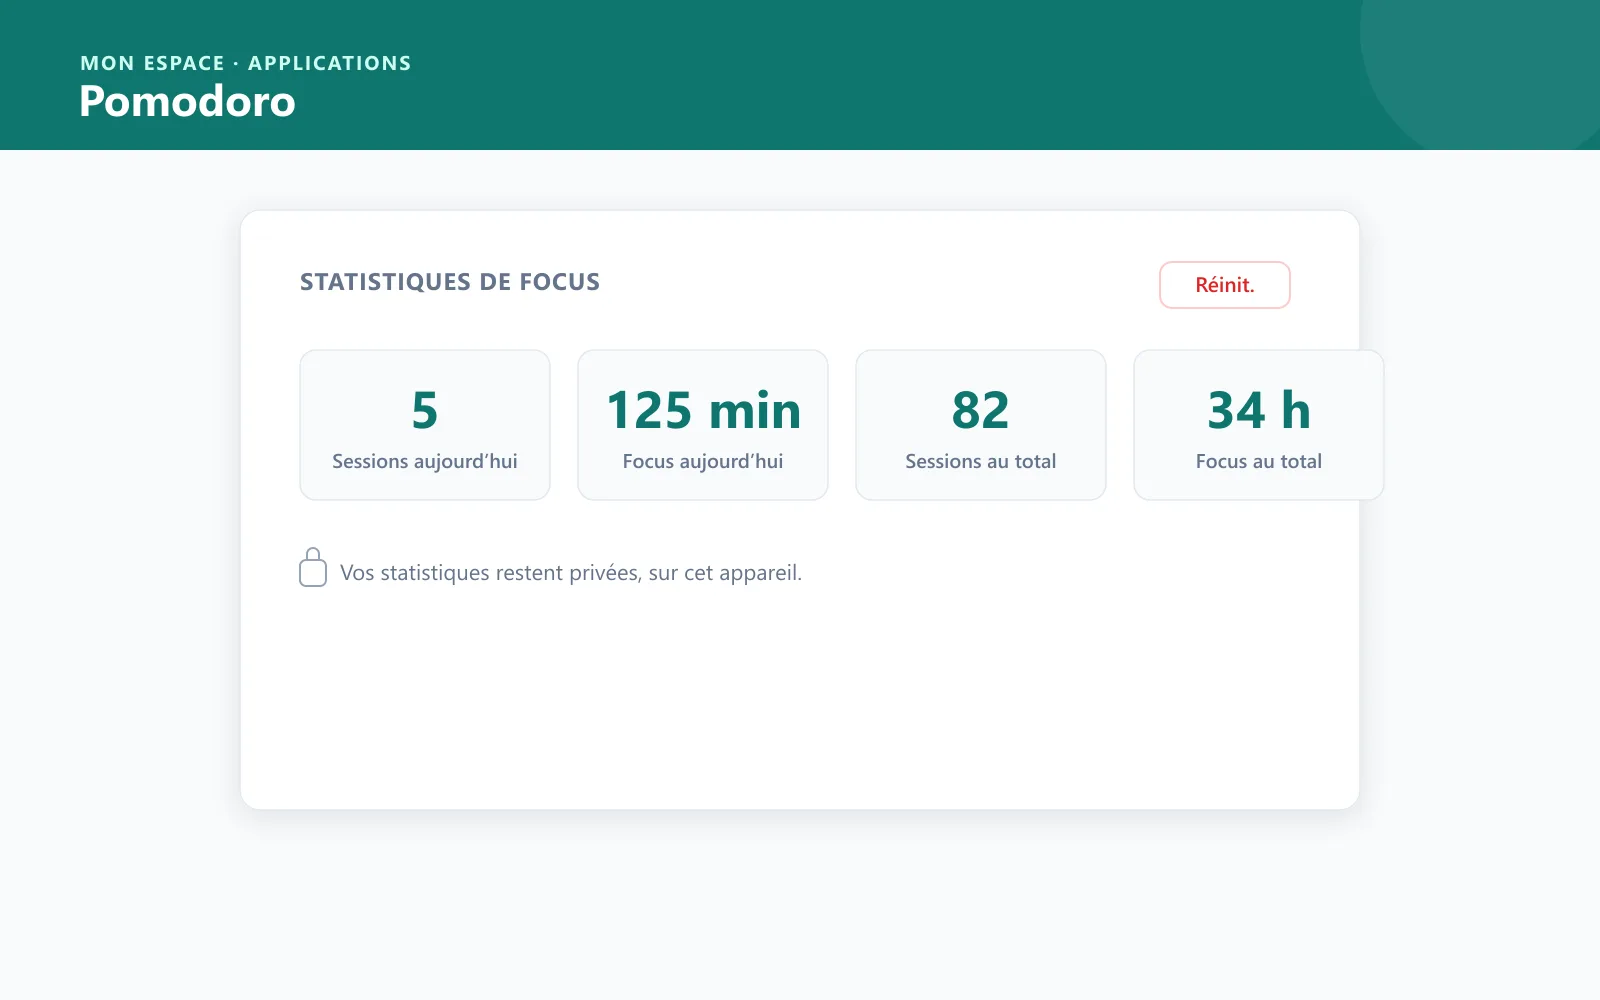Image resolution: width=1600 pixels, height=1000 pixels.
Task: Click the MON ESPACE · APPLICATIONS breadcrumb
Action: (x=246, y=63)
